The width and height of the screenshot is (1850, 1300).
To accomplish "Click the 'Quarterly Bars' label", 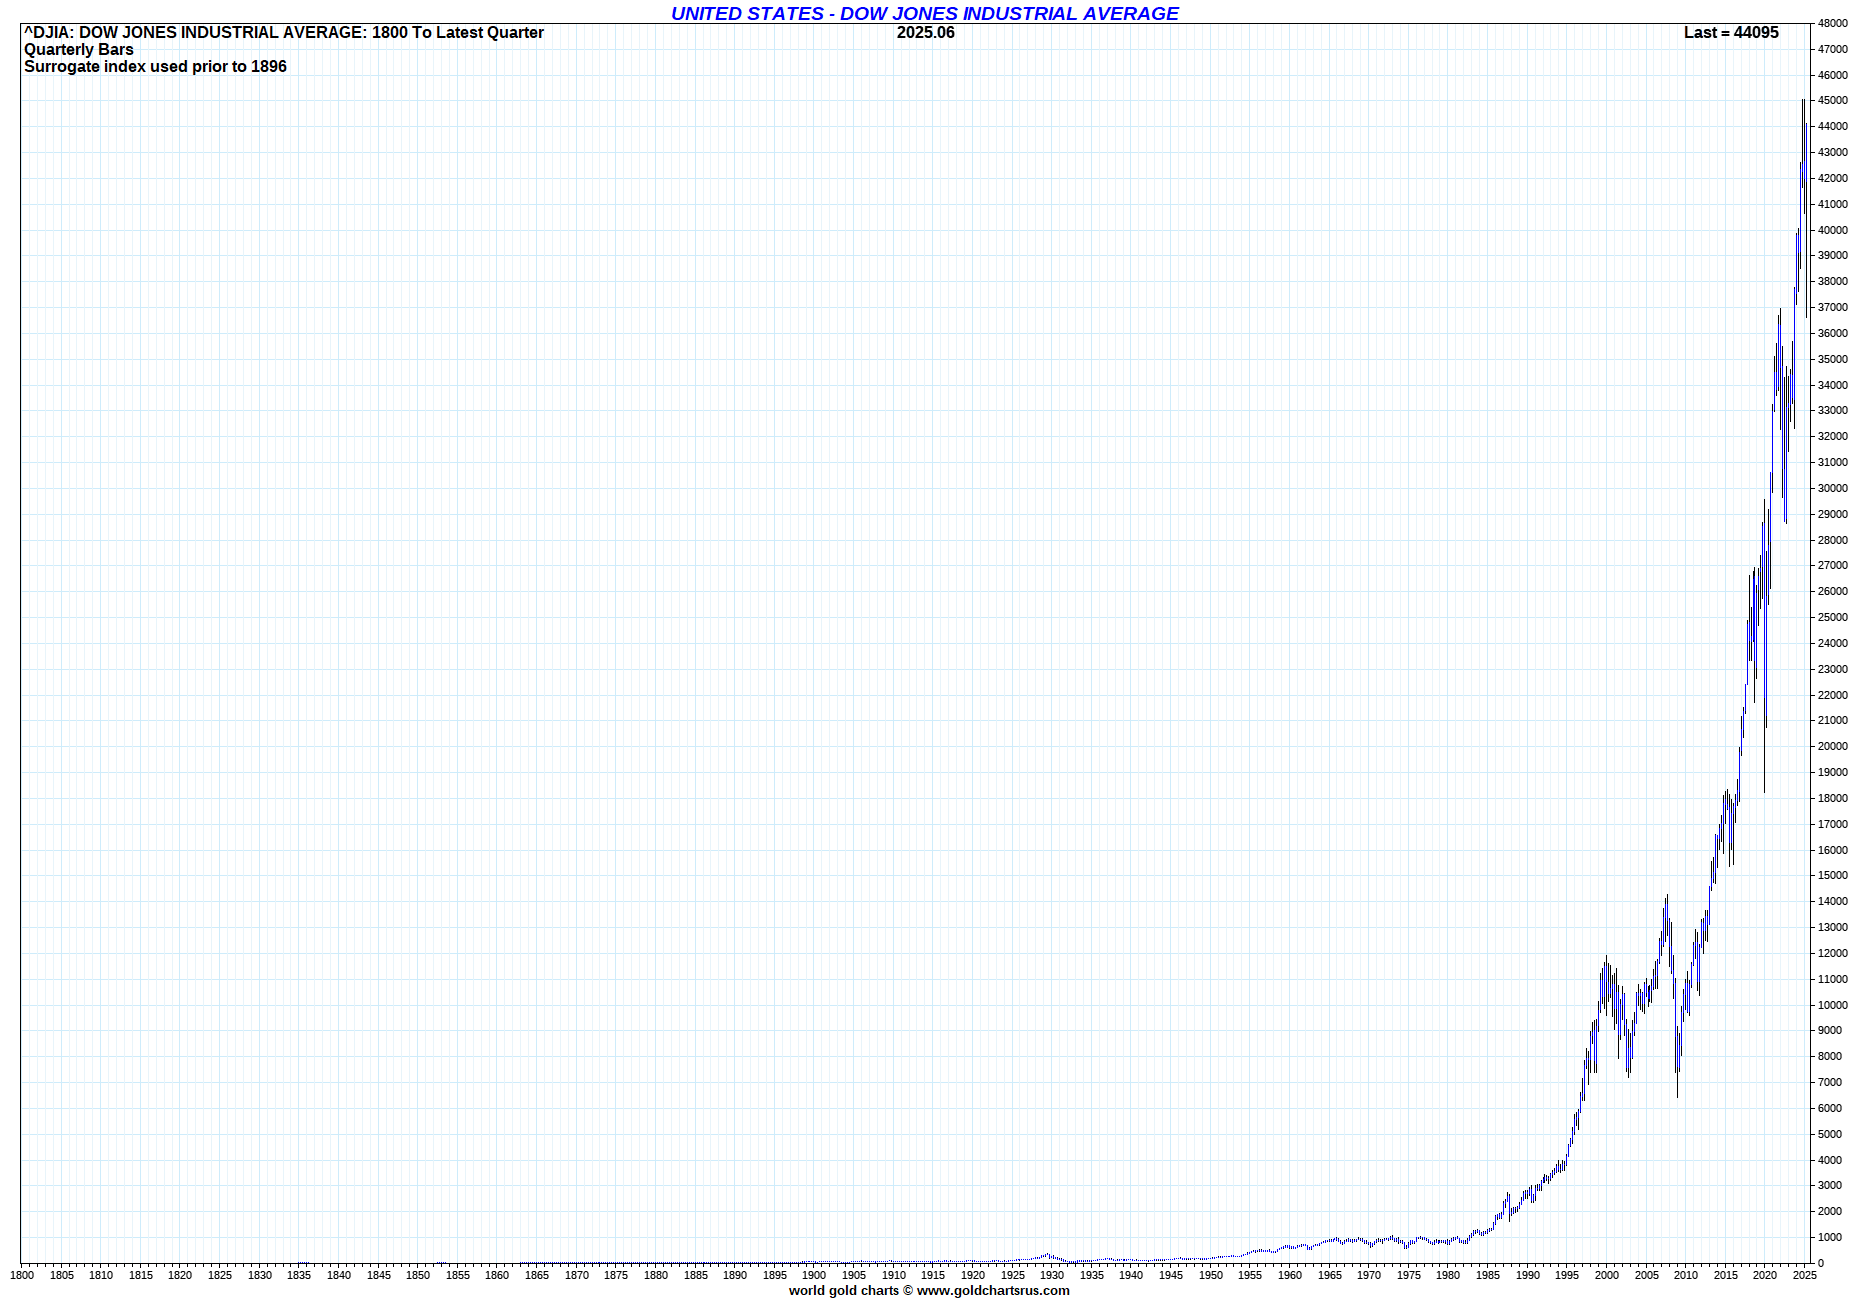I will click(79, 49).
